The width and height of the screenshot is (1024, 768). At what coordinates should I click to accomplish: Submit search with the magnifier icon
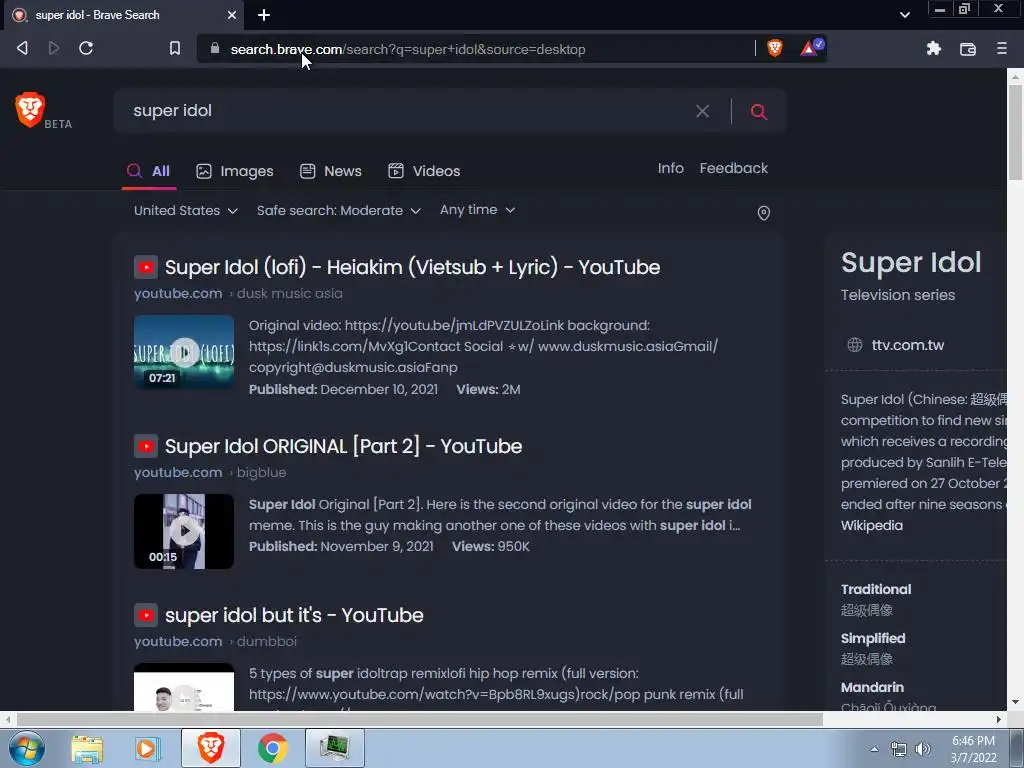(758, 112)
